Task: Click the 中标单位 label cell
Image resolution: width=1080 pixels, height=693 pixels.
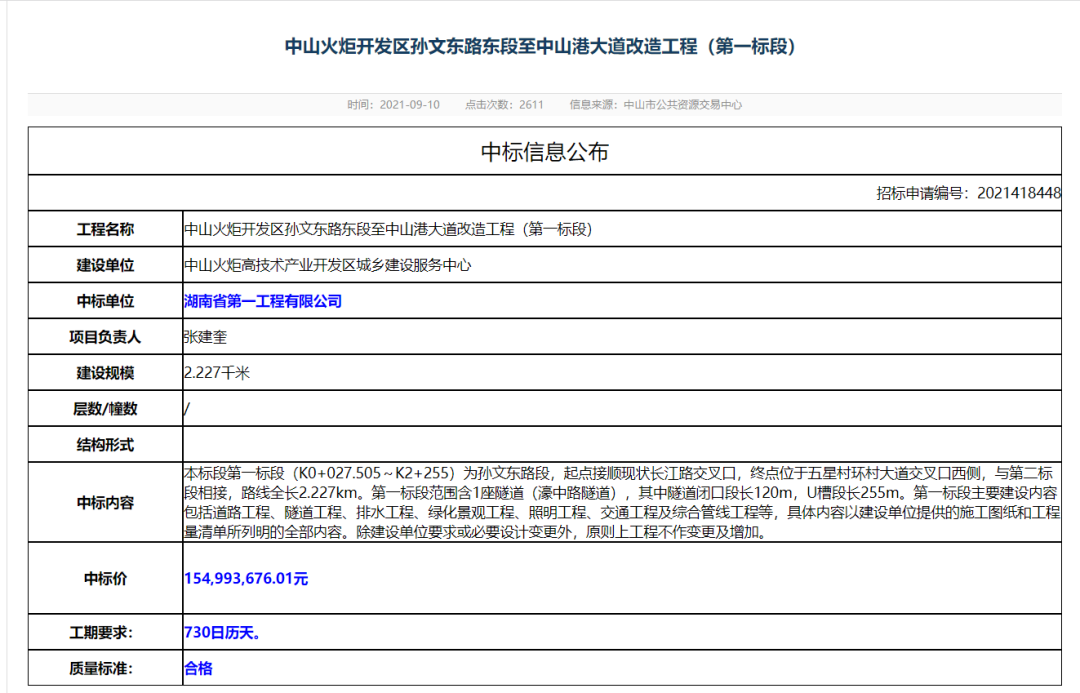Action: coord(105,301)
